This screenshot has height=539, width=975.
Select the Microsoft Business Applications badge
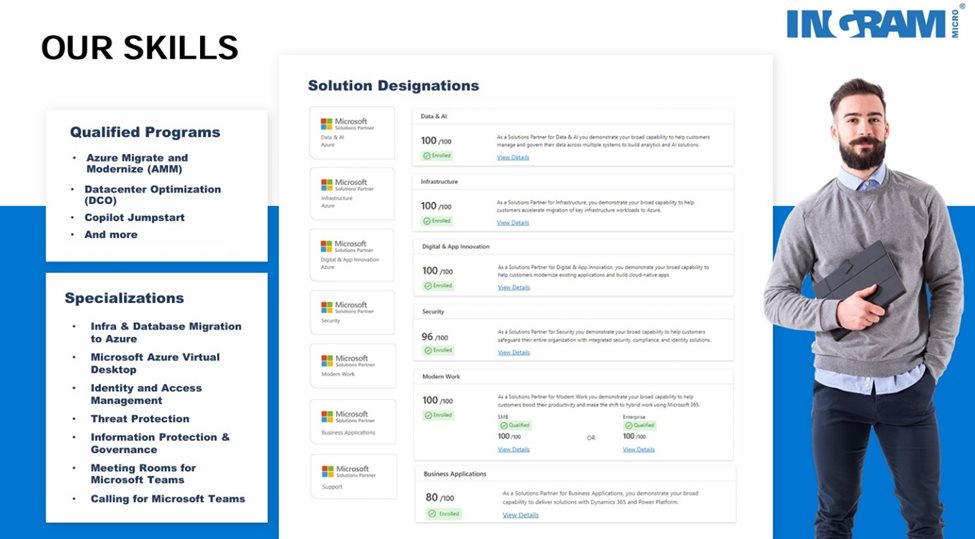[353, 422]
